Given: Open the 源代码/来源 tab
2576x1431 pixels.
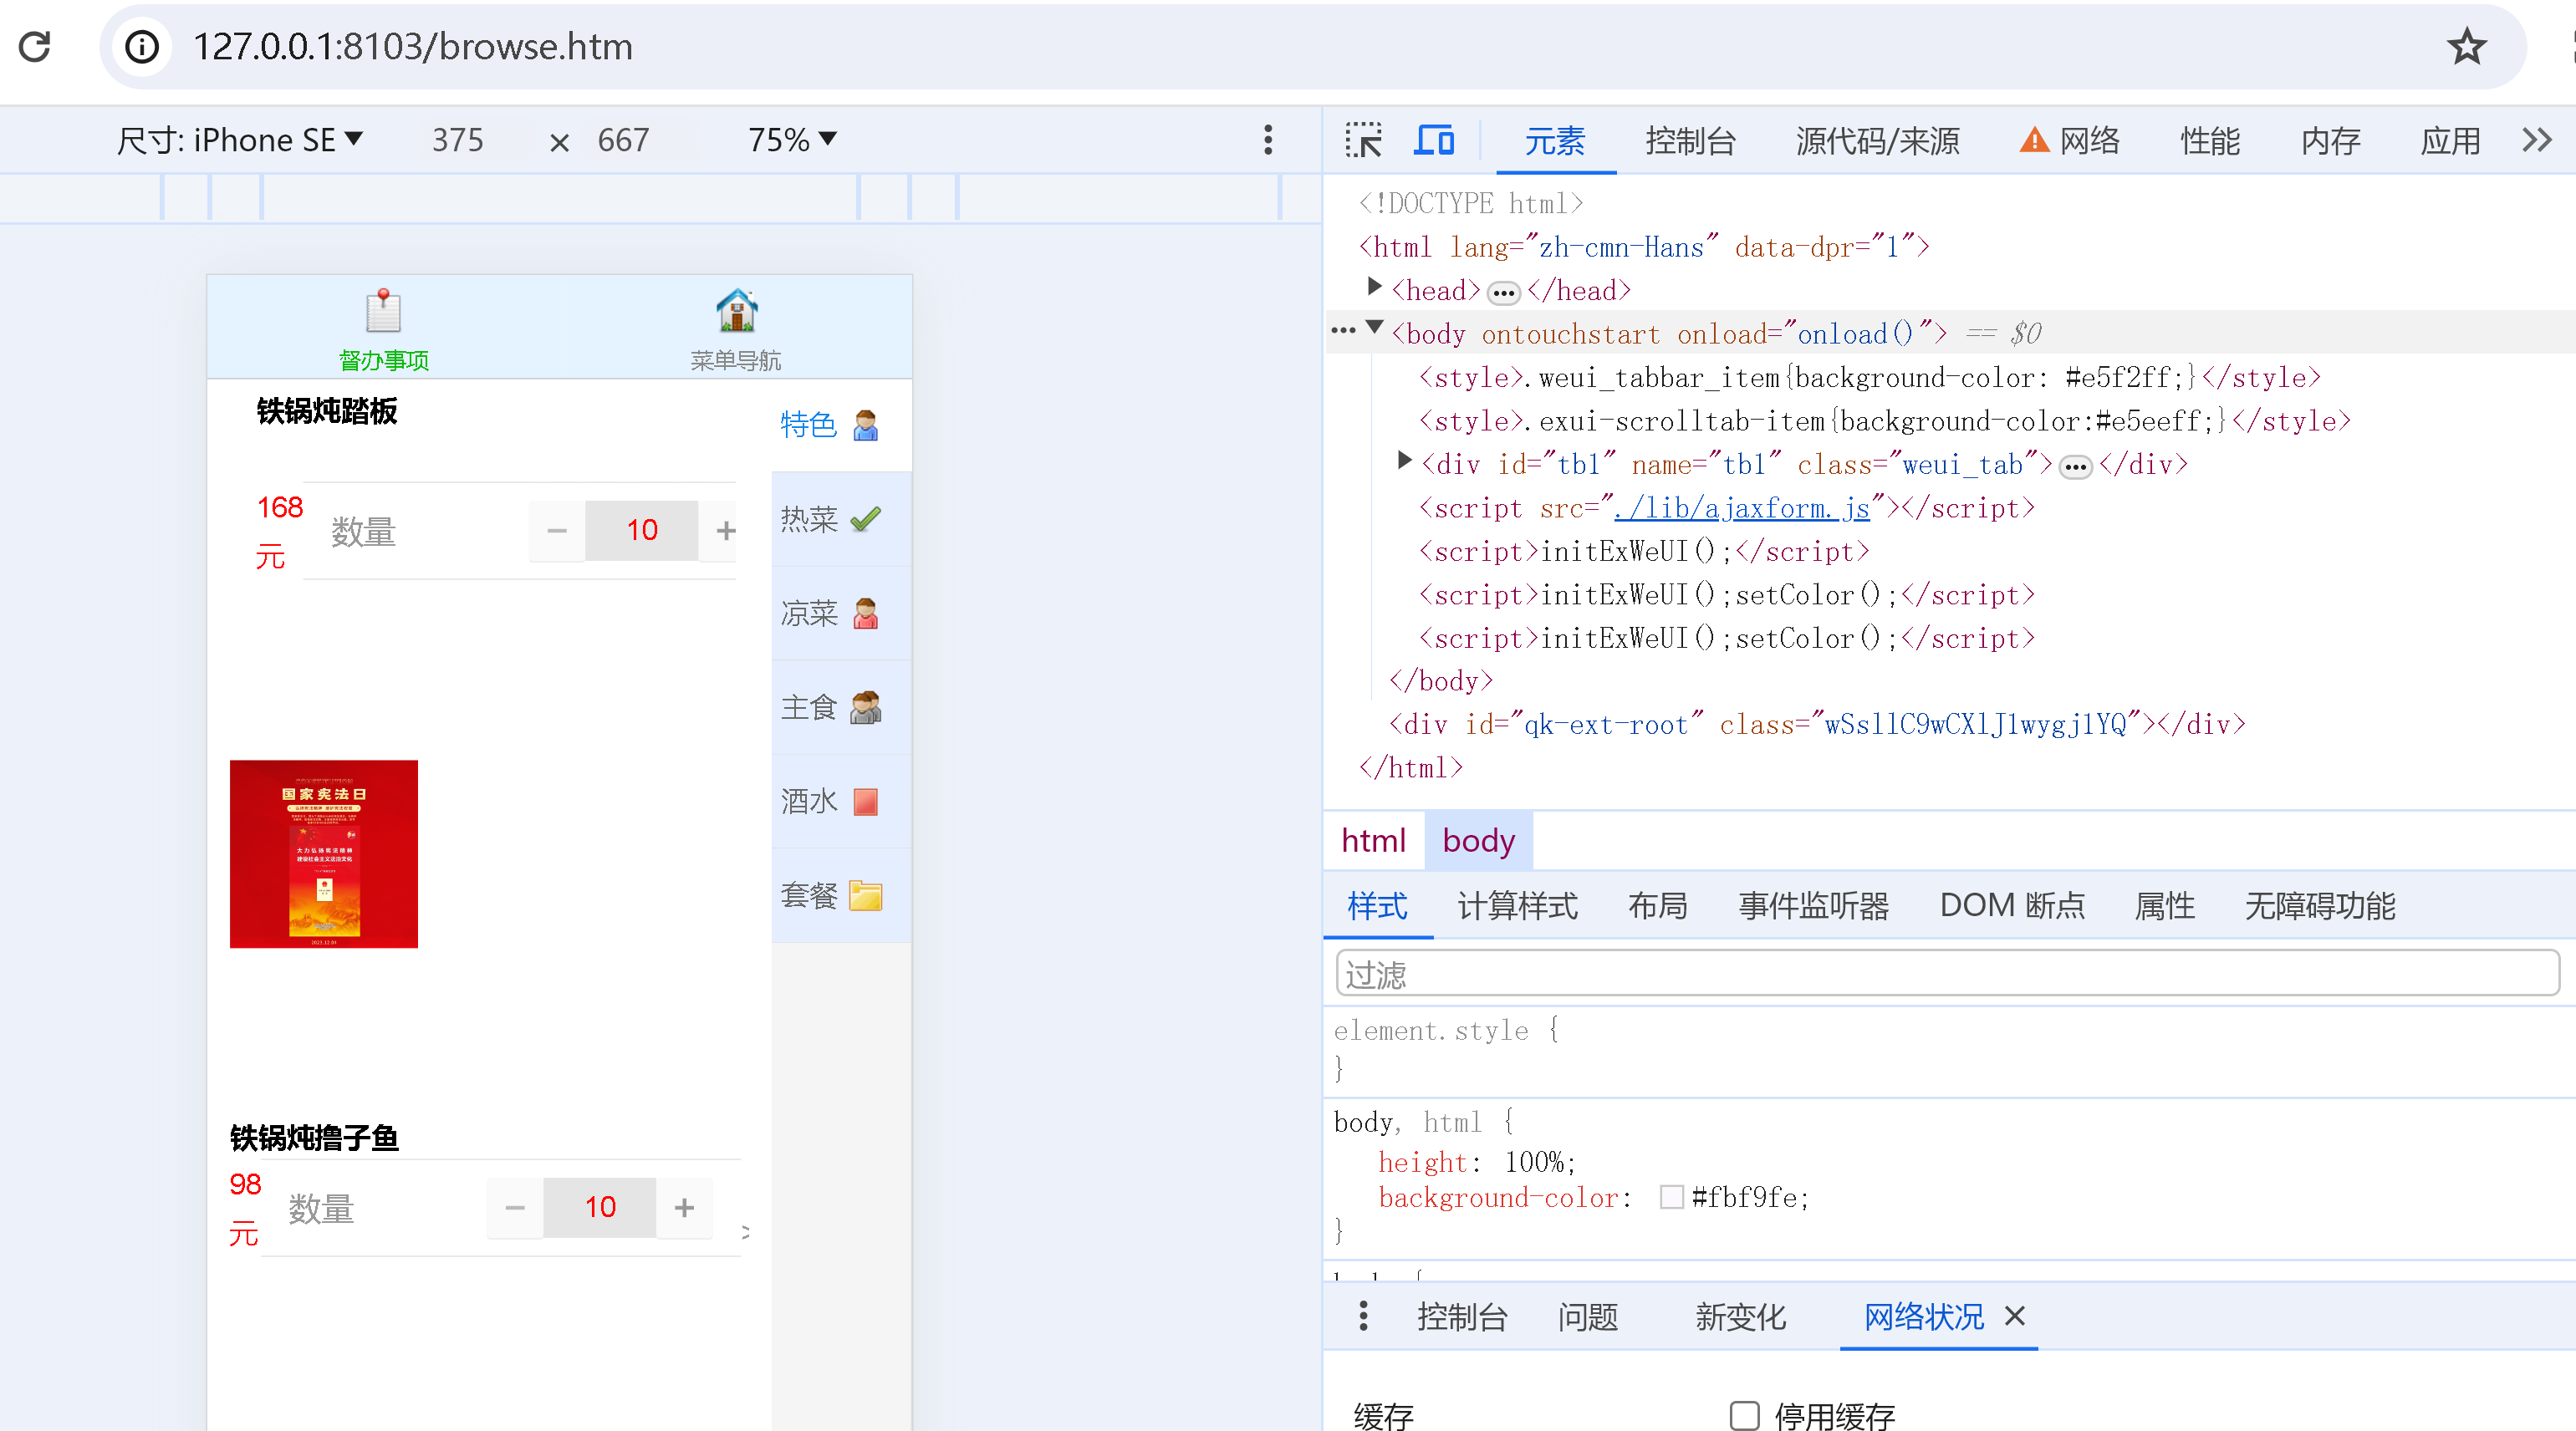Looking at the screenshot, I should click(1877, 141).
